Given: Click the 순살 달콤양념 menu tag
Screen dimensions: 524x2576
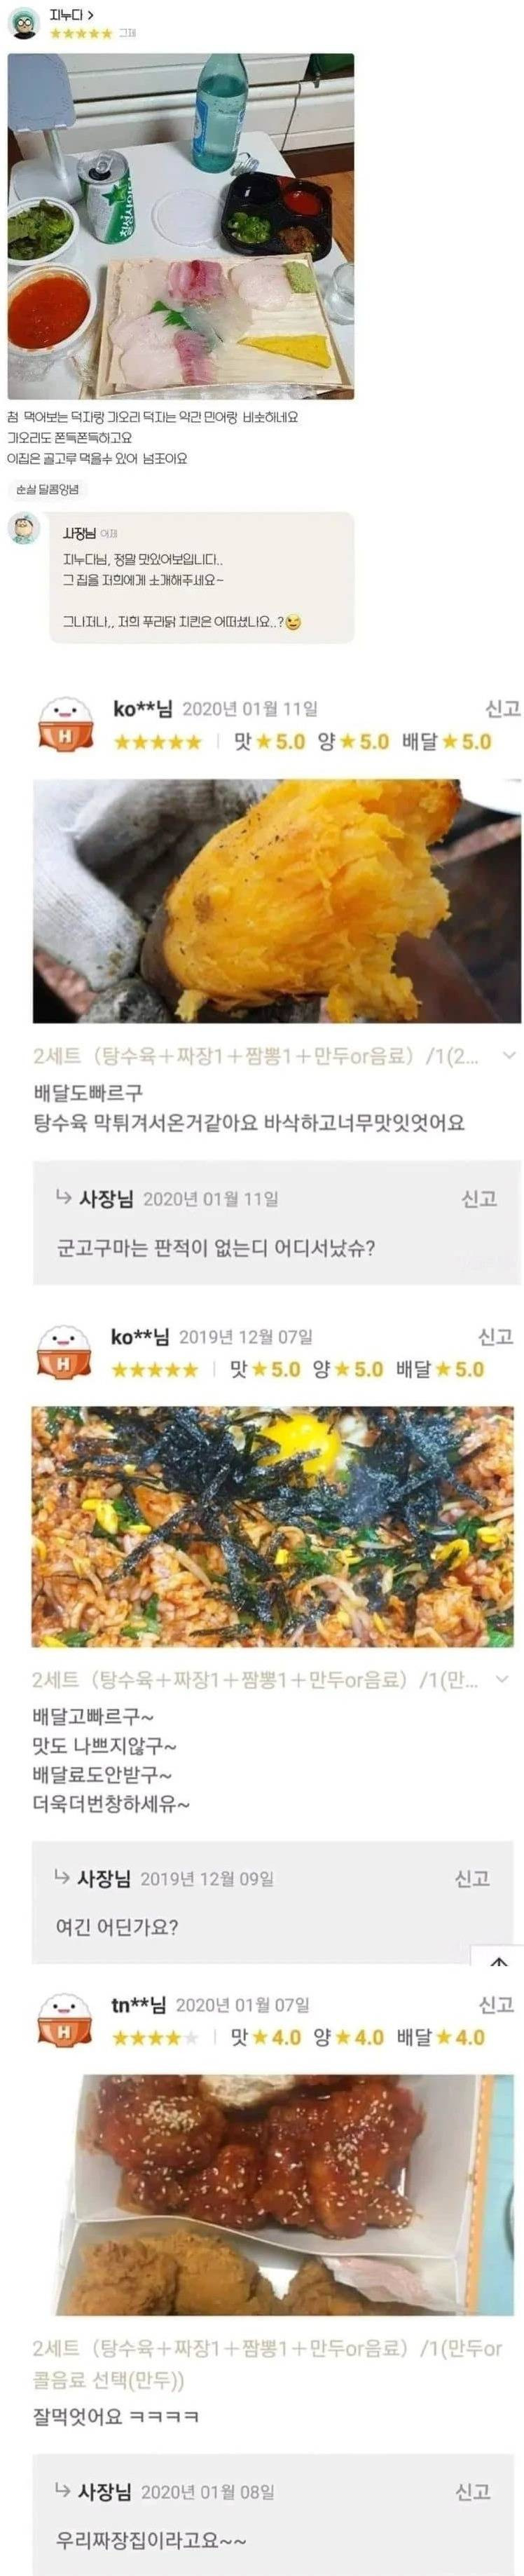Looking at the screenshot, I should click(x=47, y=490).
